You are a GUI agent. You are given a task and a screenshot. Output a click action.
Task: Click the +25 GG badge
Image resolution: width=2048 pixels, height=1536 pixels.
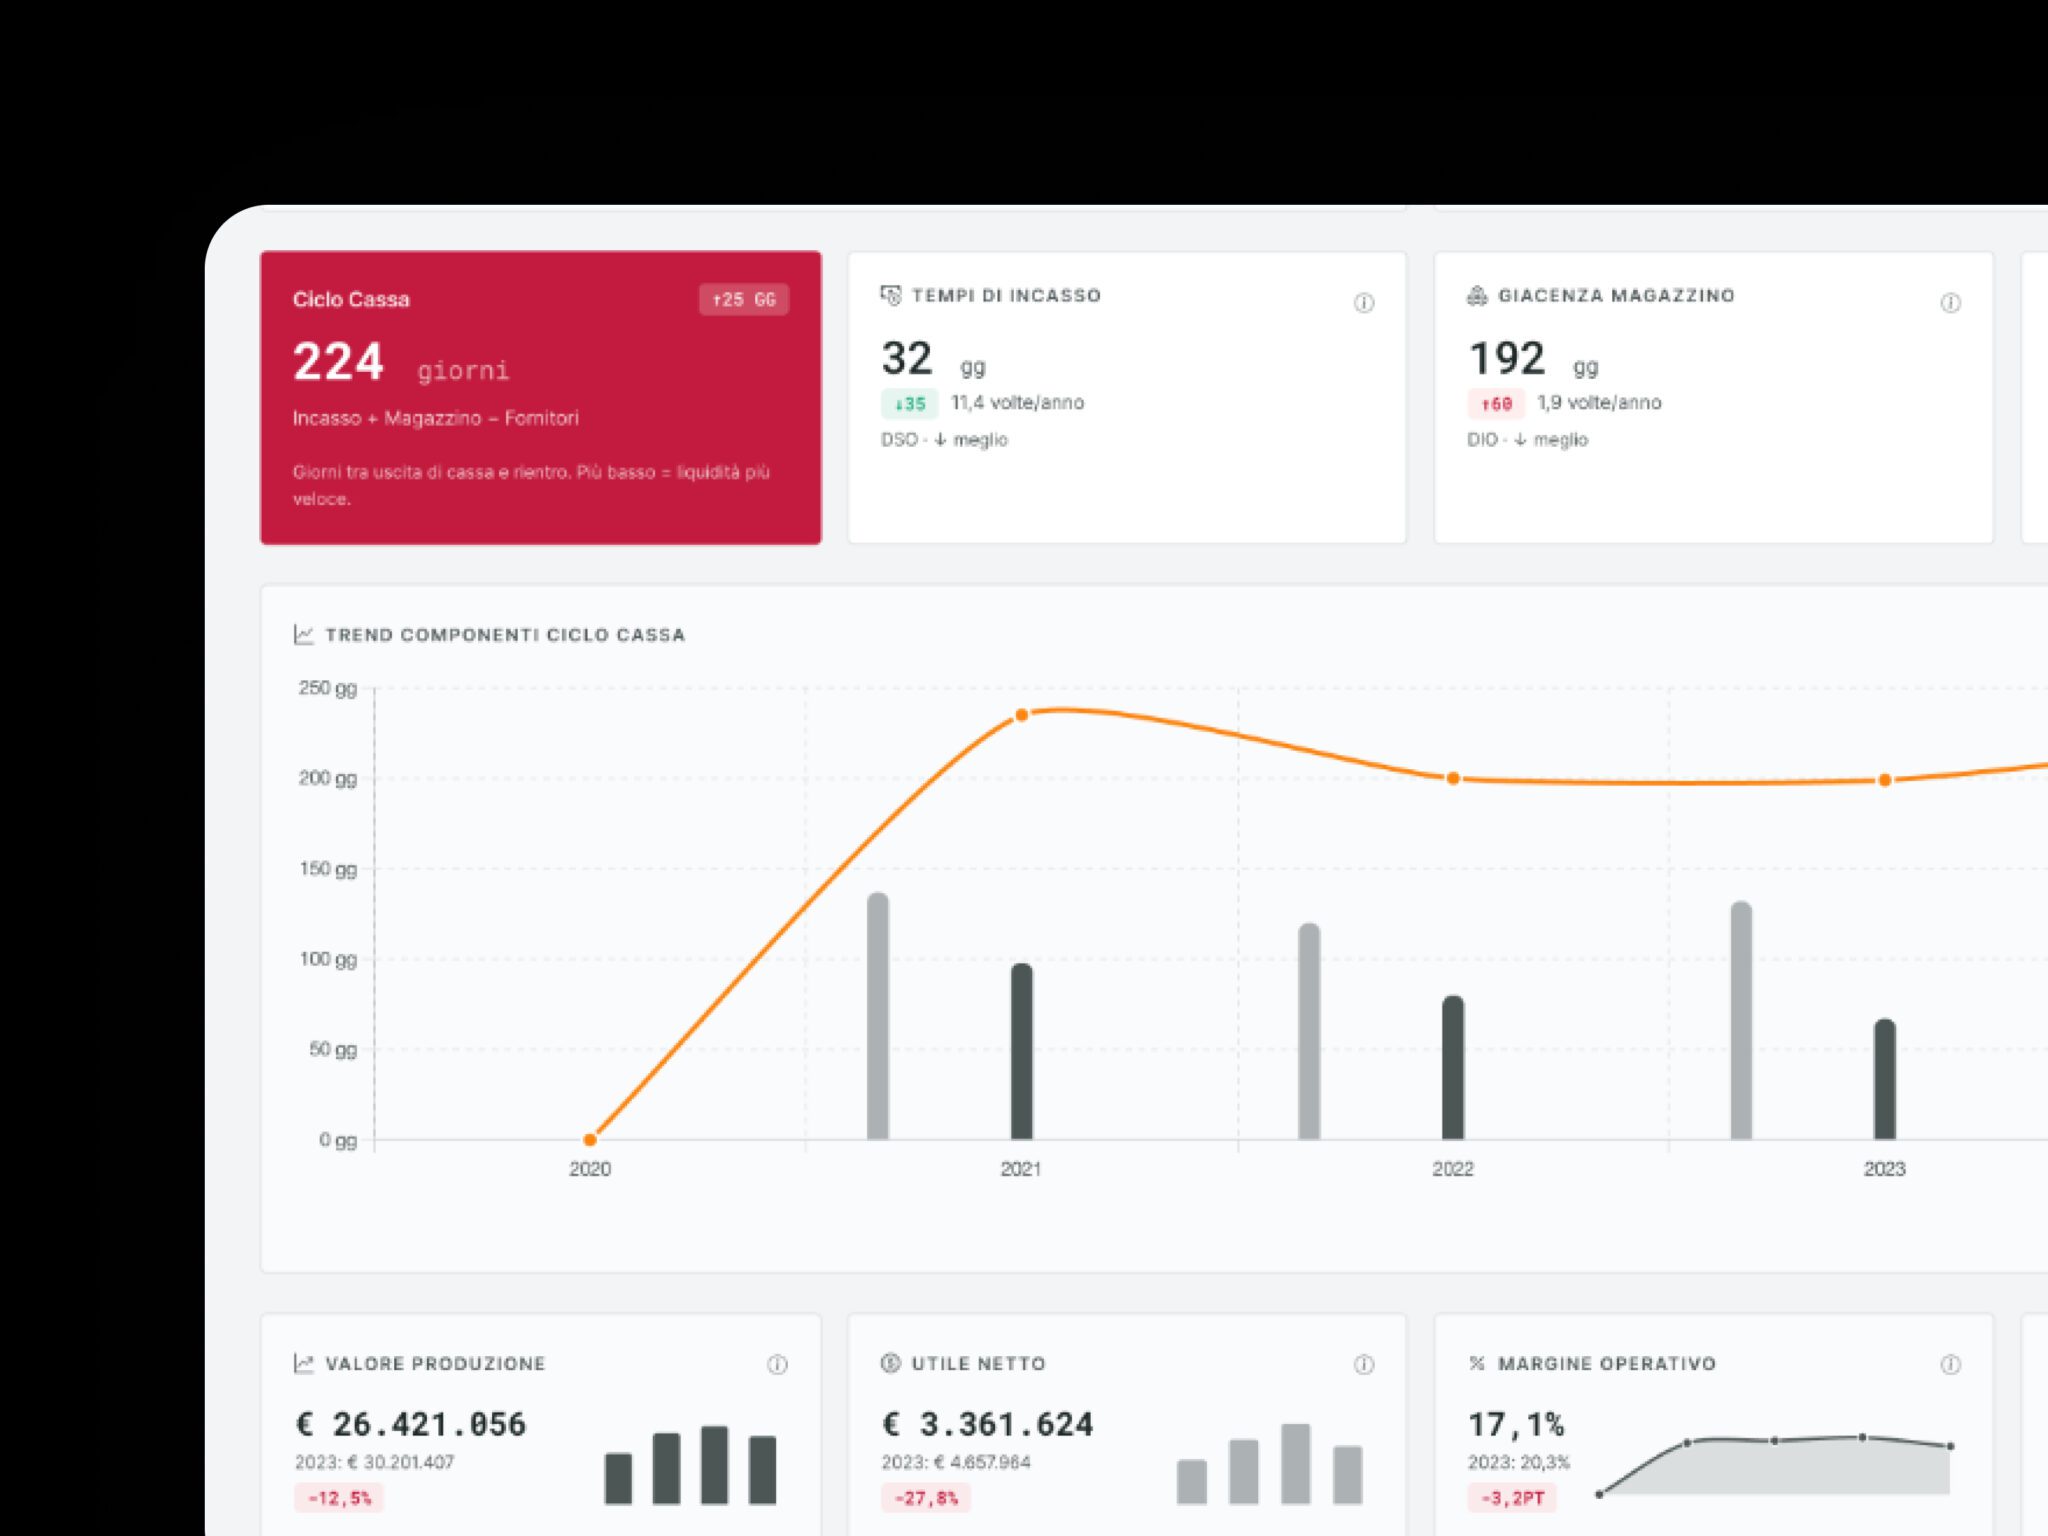pos(744,299)
